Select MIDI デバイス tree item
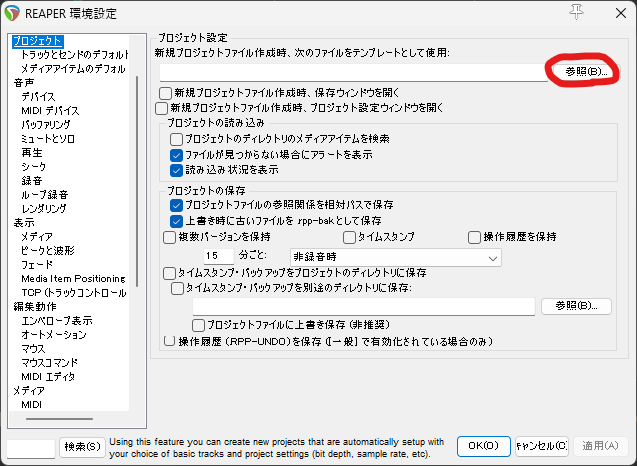Image resolution: width=637 pixels, height=466 pixels. 50,111
